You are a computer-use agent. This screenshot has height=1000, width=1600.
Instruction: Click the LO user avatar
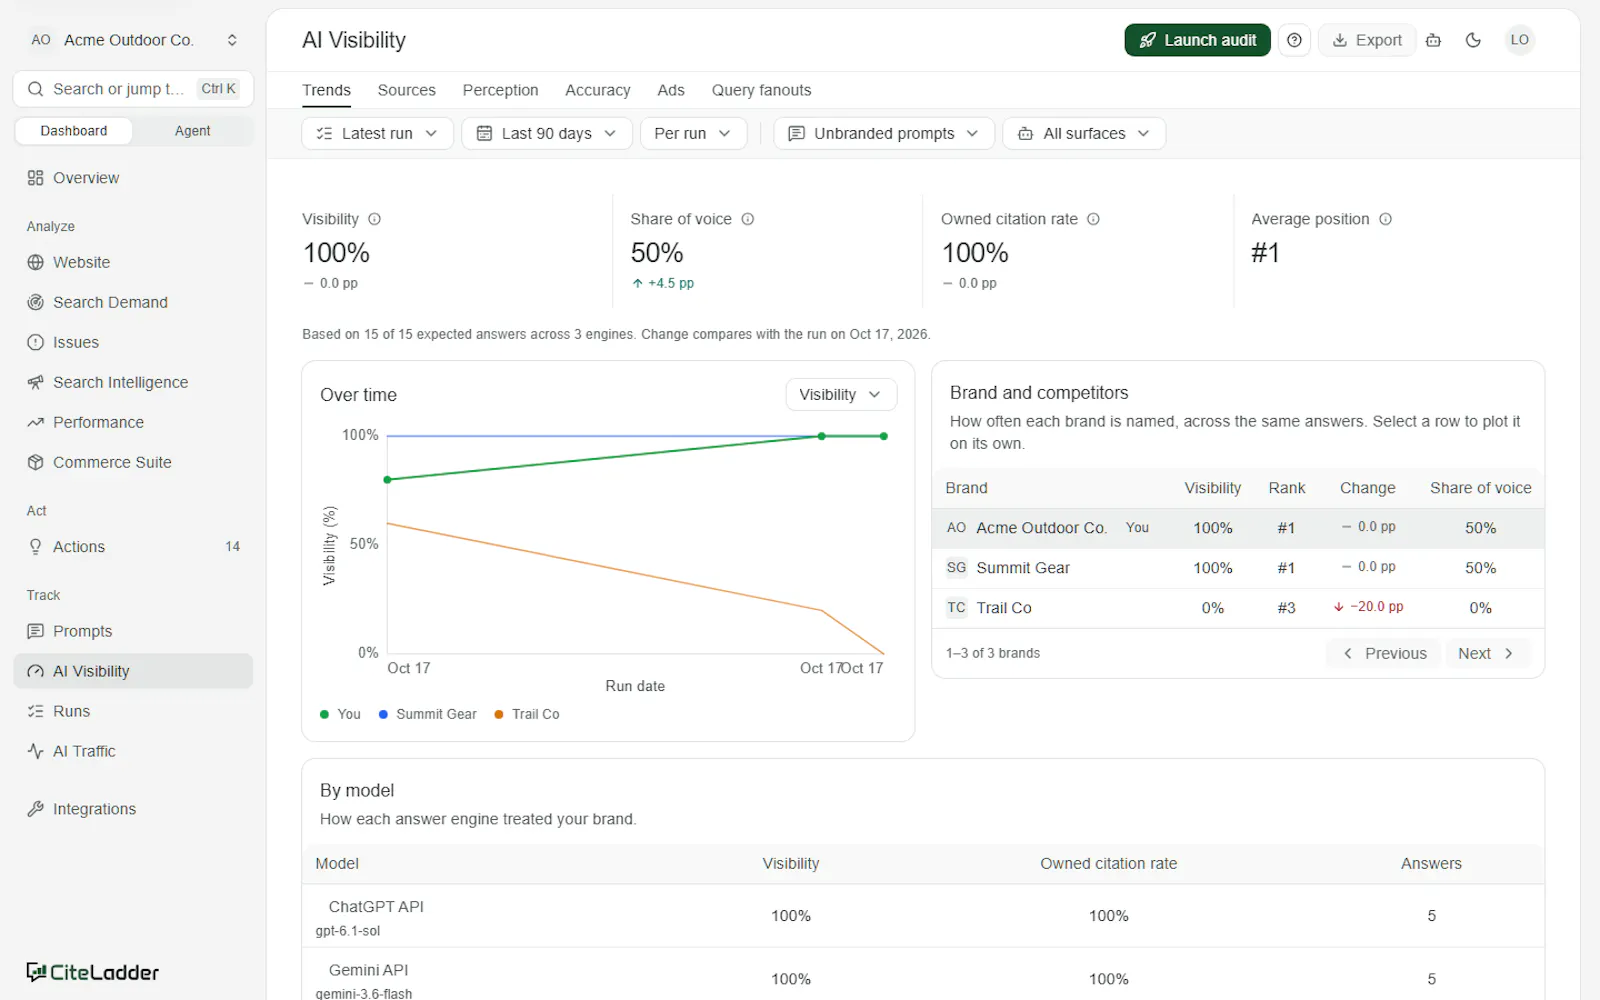1519,40
